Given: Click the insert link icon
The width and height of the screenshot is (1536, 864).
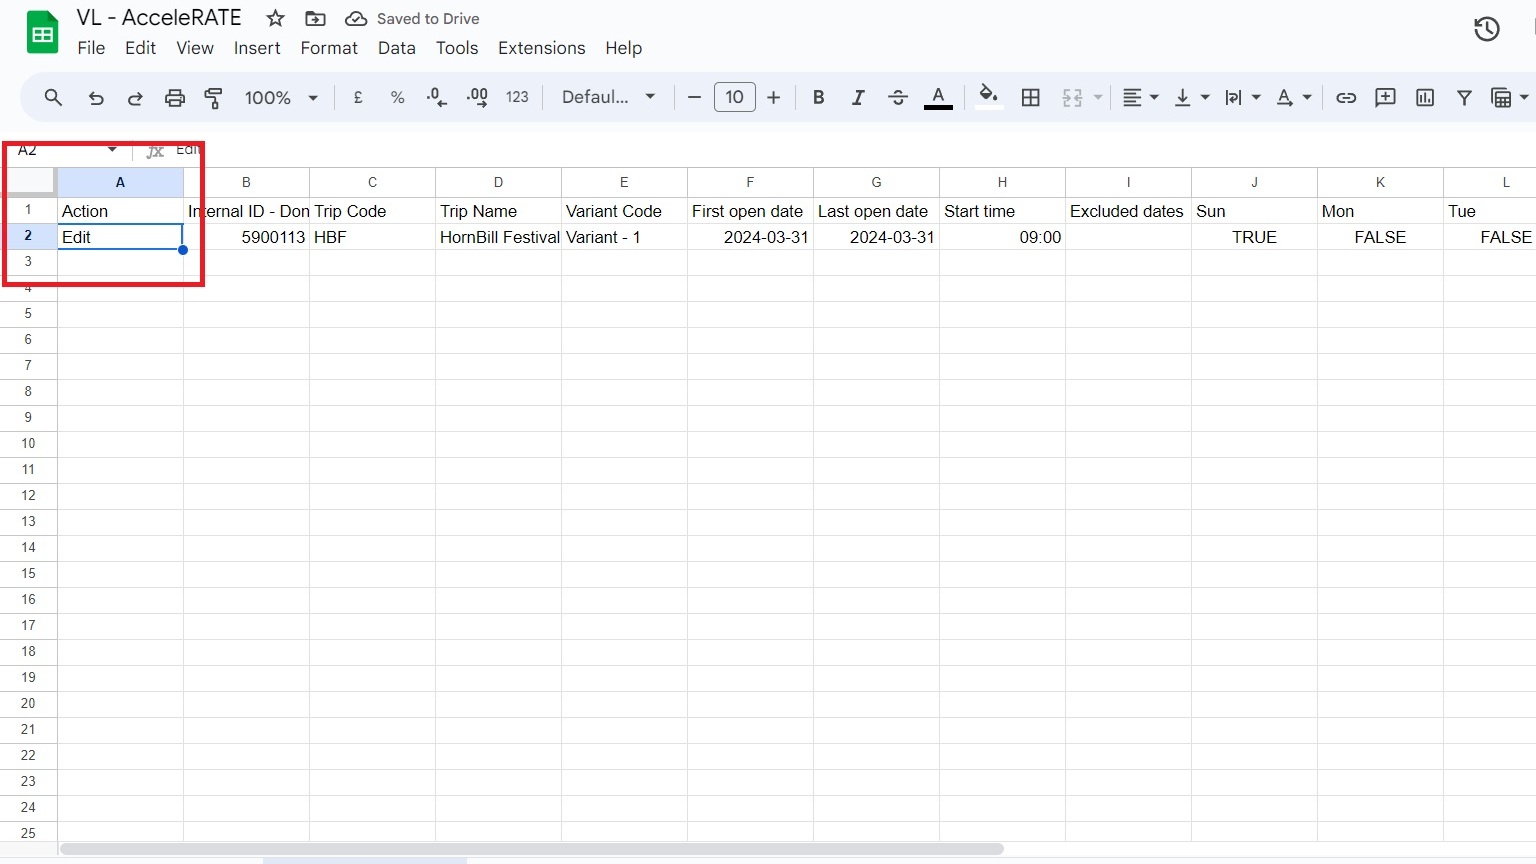Looking at the screenshot, I should point(1346,97).
